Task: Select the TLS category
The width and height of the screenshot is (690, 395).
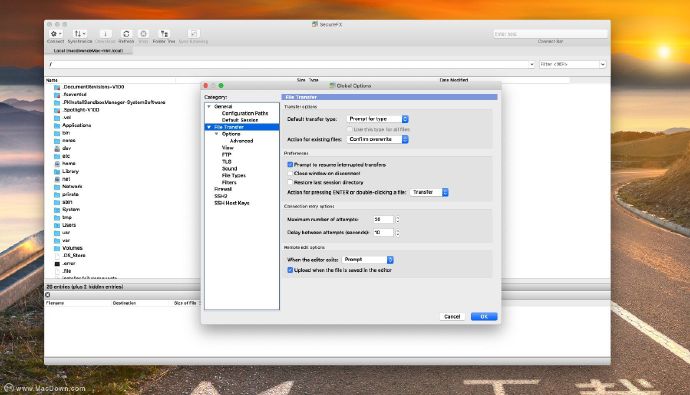Action: click(x=226, y=161)
